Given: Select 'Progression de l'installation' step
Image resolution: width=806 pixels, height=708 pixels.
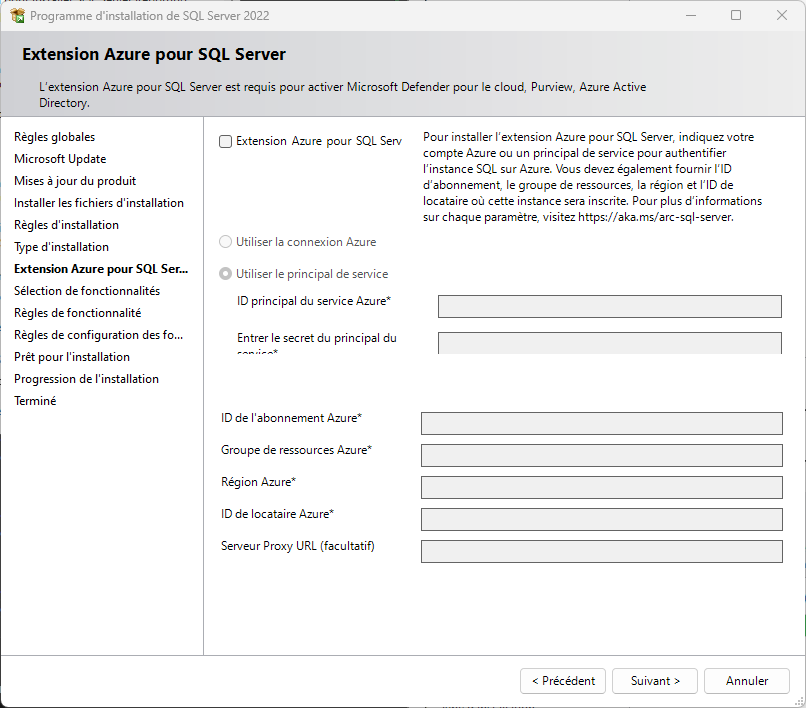Looking at the screenshot, I should coord(86,379).
